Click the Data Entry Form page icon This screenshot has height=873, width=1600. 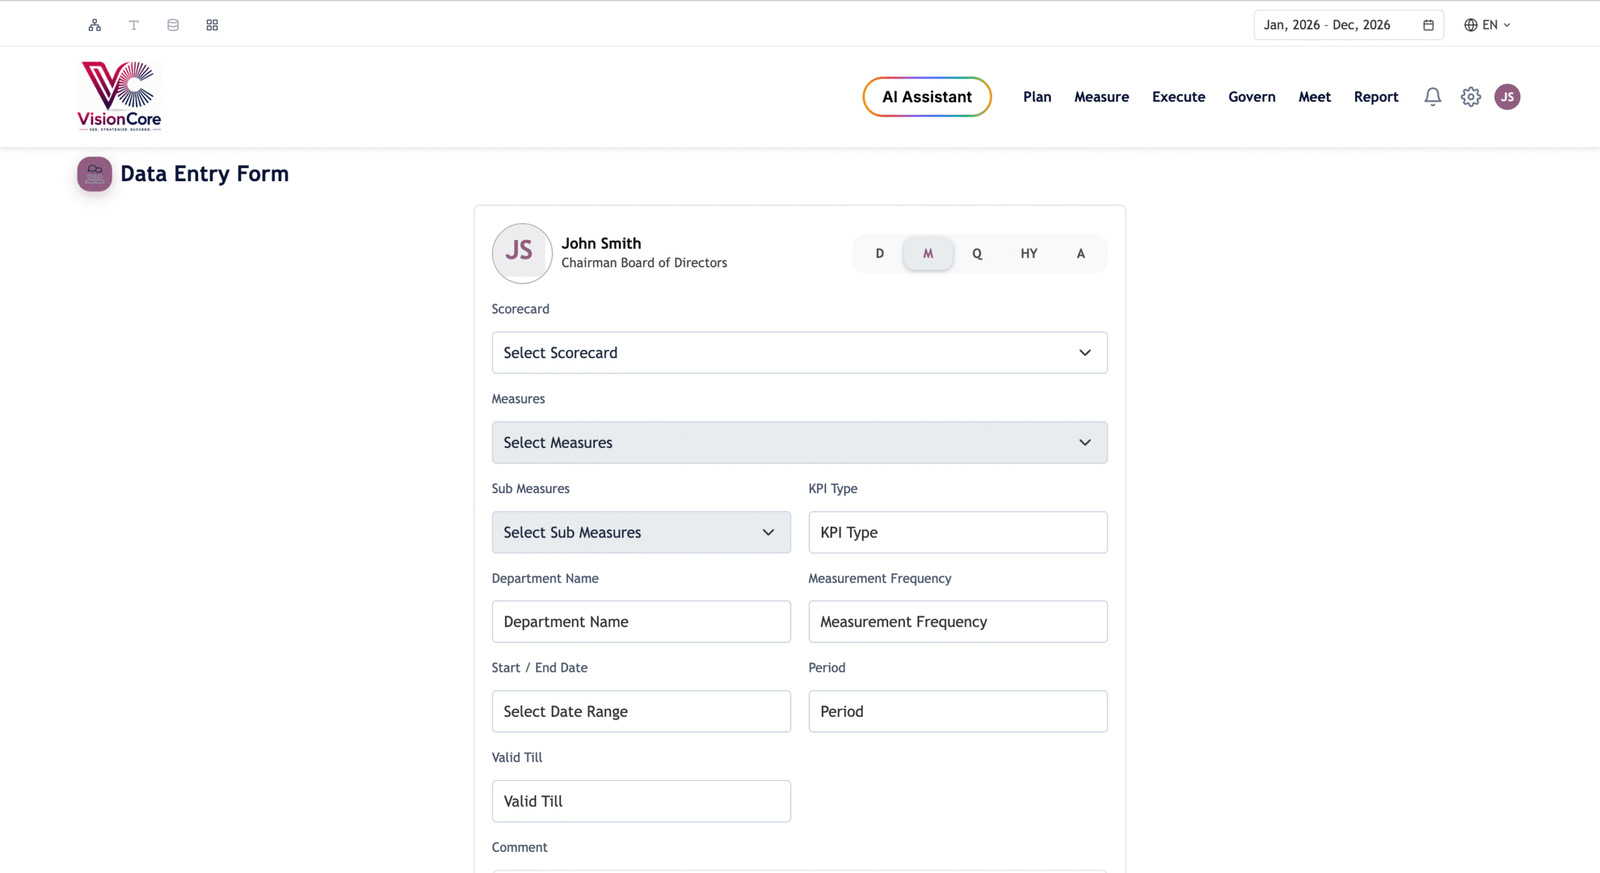tap(95, 174)
